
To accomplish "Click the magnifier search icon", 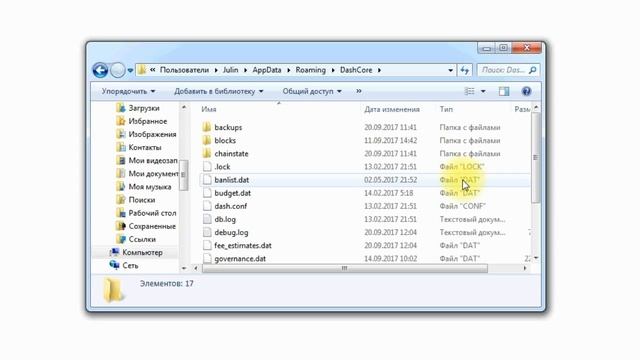I will click(533, 70).
